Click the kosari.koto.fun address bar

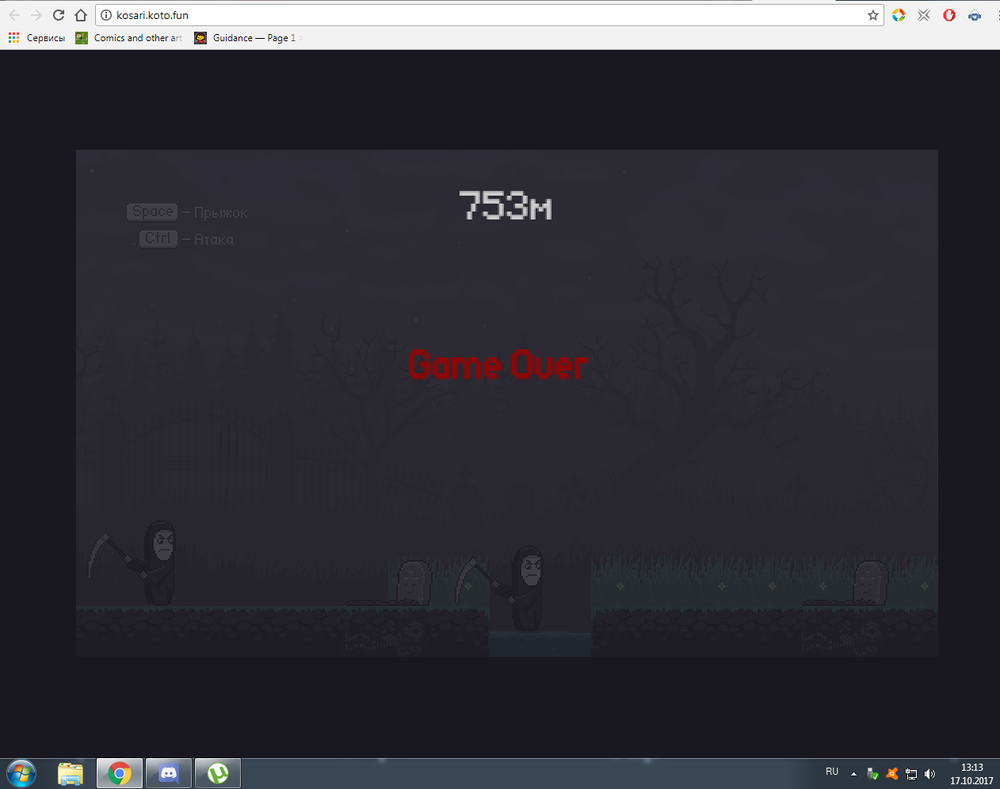pyautogui.click(x=480, y=15)
